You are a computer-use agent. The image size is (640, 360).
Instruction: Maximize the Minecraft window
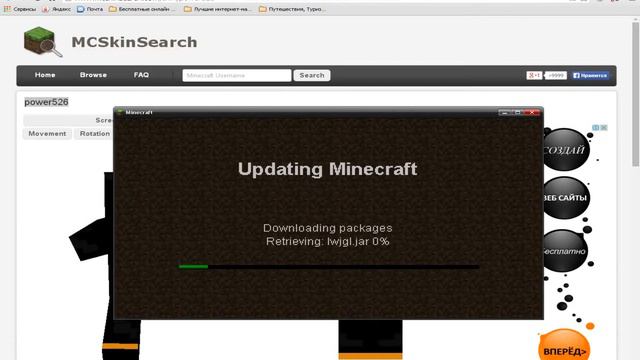(x=518, y=112)
